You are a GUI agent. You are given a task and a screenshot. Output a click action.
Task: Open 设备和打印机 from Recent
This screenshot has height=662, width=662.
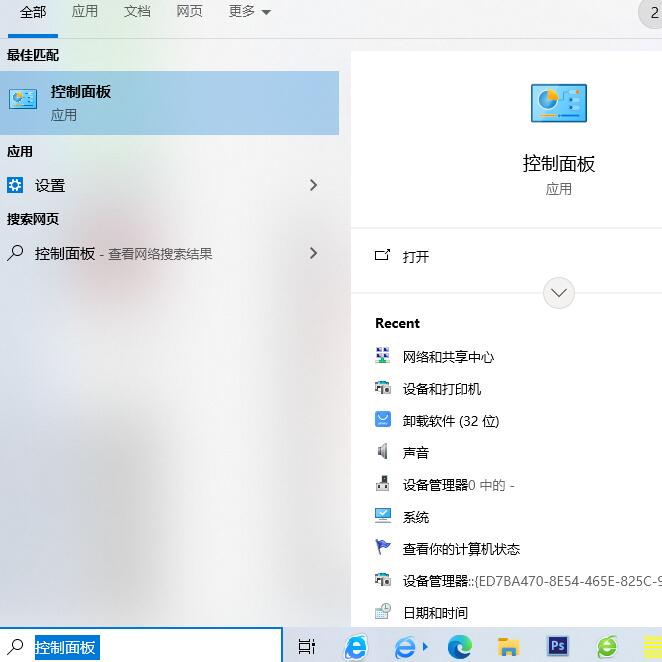pos(442,389)
